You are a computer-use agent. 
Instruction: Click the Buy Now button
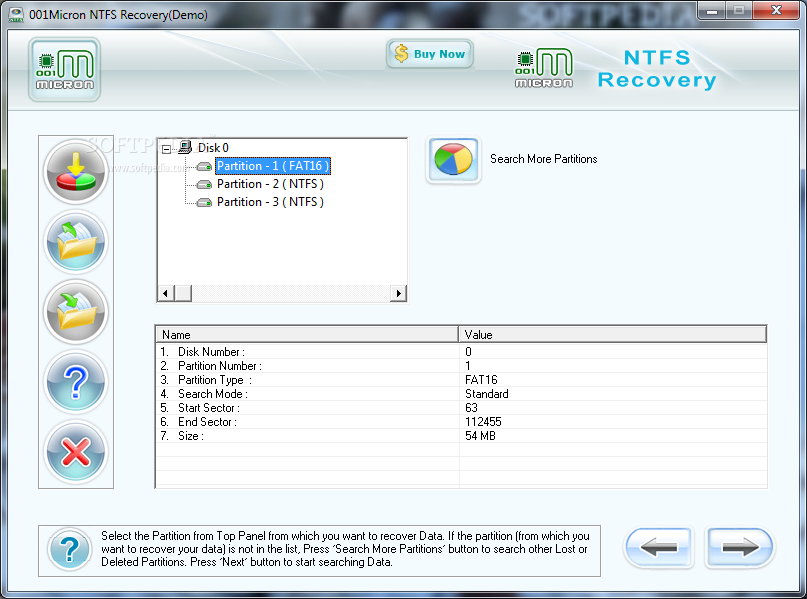pos(430,54)
